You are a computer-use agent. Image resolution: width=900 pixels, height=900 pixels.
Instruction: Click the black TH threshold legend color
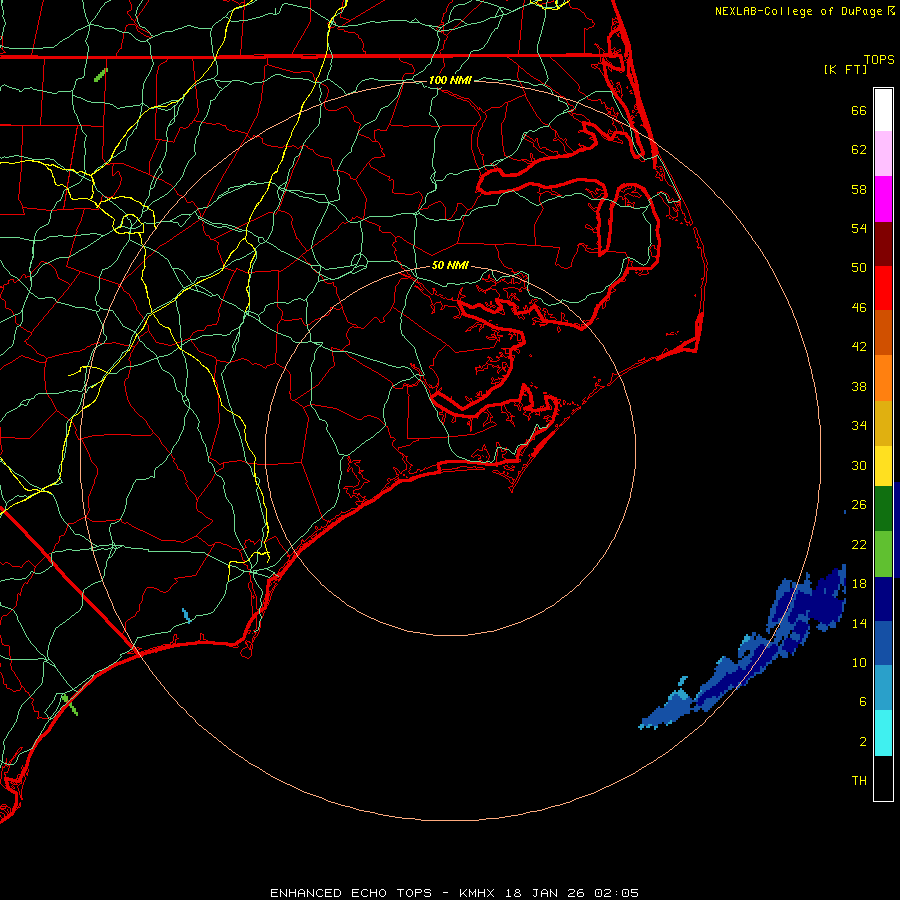point(883,778)
